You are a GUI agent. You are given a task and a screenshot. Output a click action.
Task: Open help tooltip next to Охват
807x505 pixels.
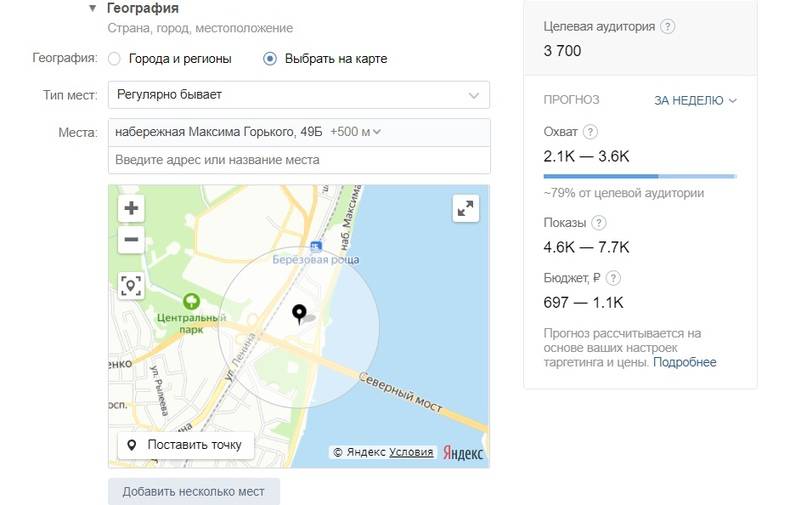[590, 132]
